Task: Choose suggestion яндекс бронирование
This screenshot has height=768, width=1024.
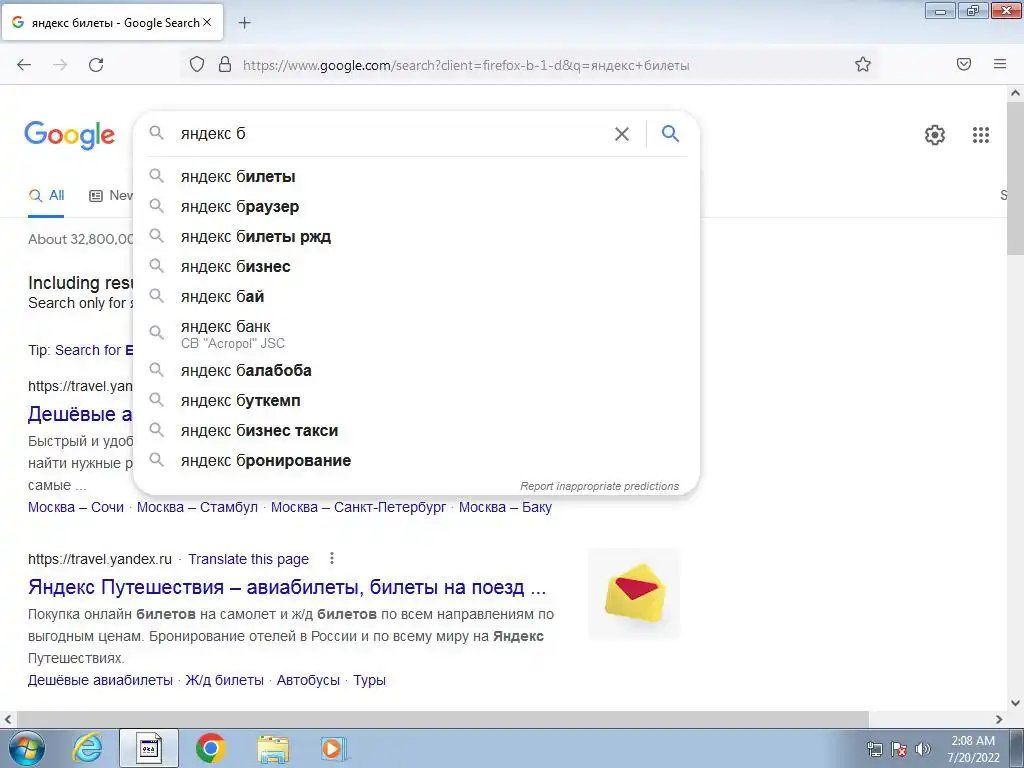Action: pyautogui.click(x=417, y=460)
